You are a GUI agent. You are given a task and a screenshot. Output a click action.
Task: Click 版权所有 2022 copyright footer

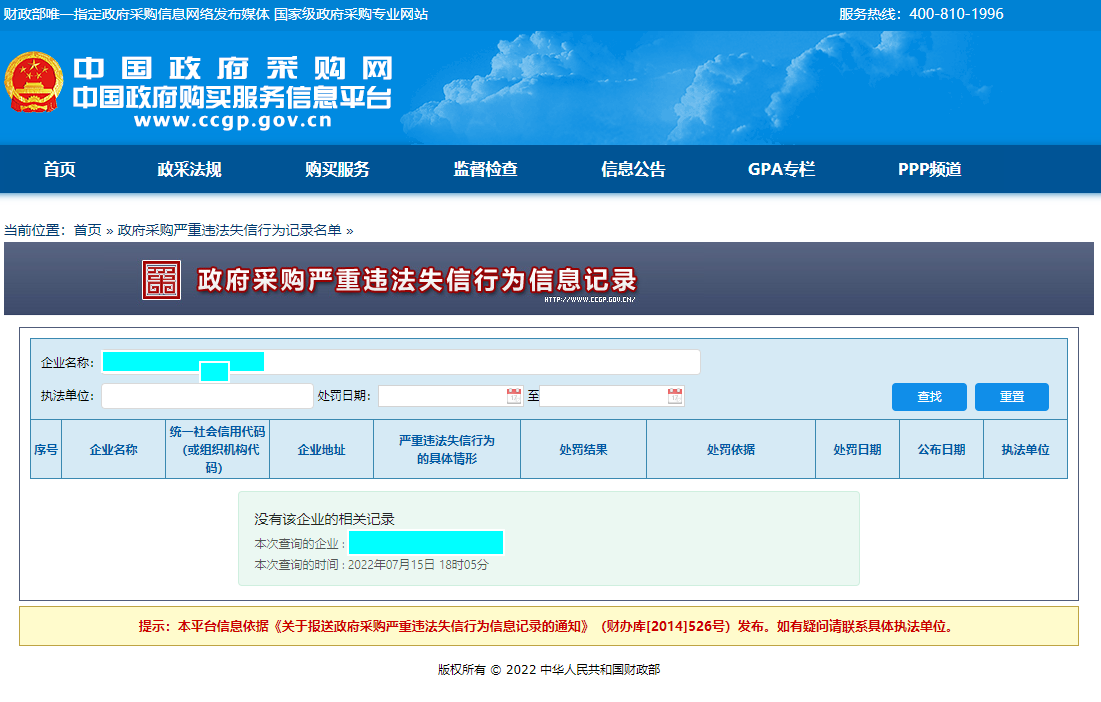548,670
